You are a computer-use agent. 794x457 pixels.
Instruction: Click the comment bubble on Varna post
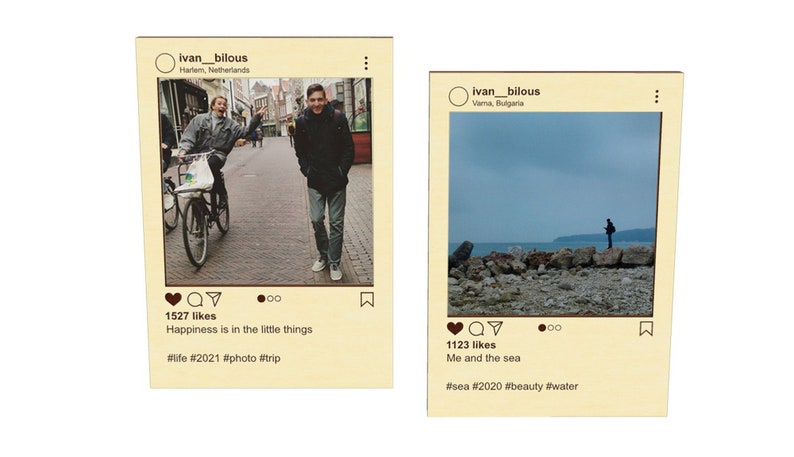(x=477, y=329)
